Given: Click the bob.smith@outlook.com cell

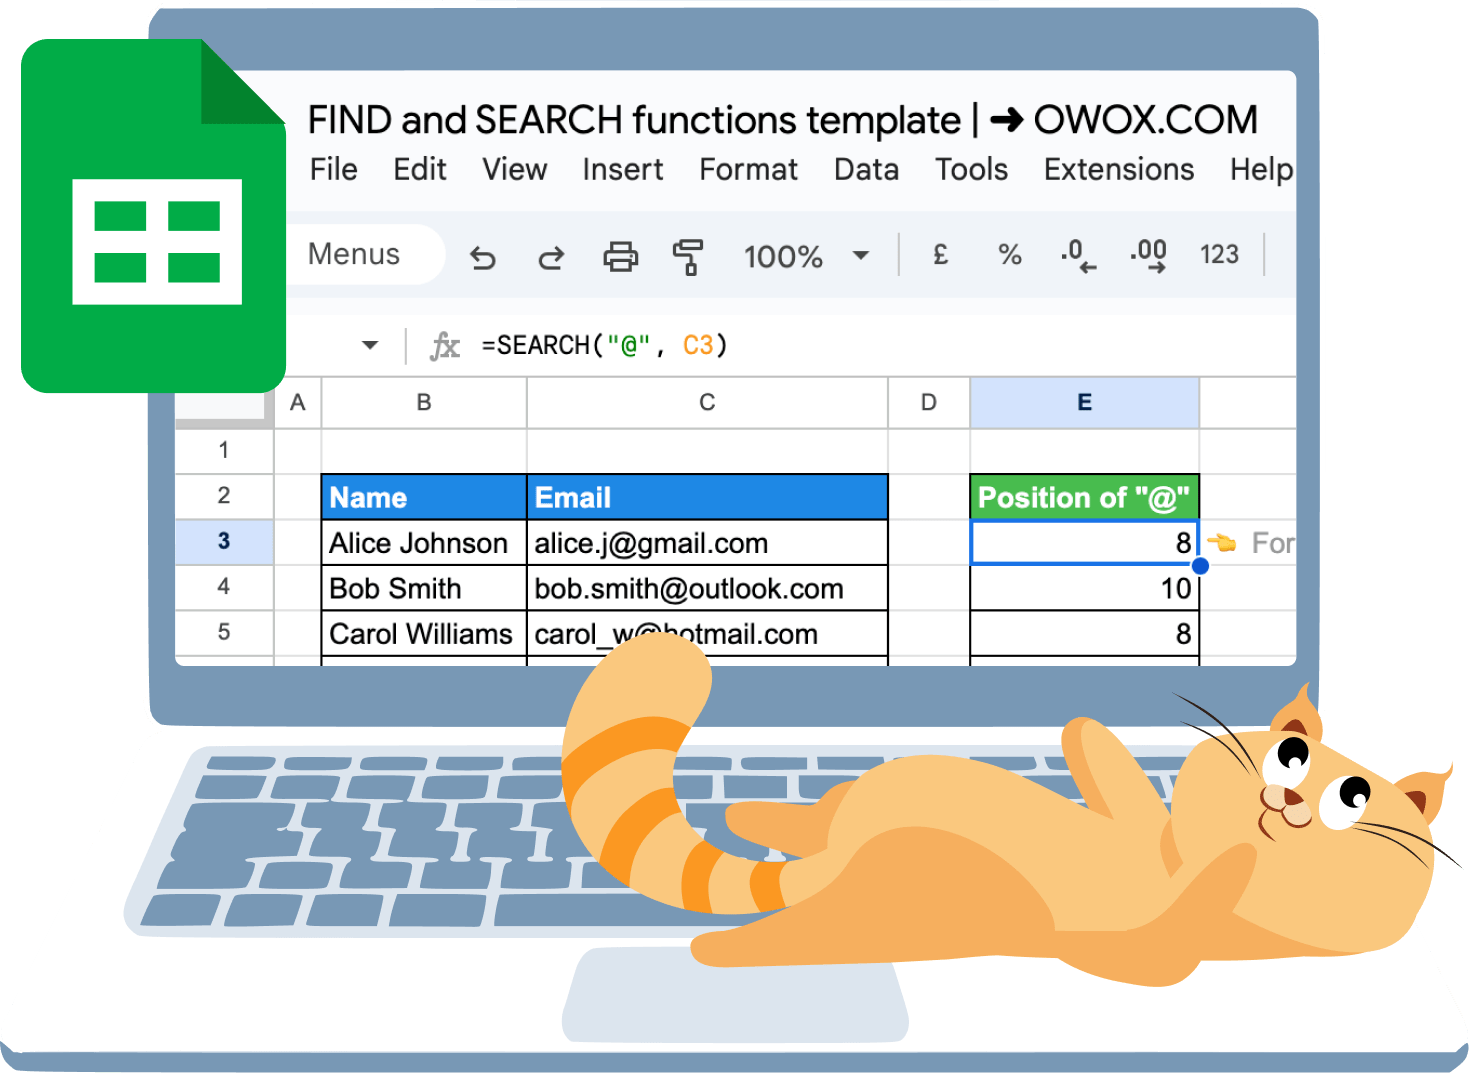Looking at the screenshot, I should click(x=707, y=588).
